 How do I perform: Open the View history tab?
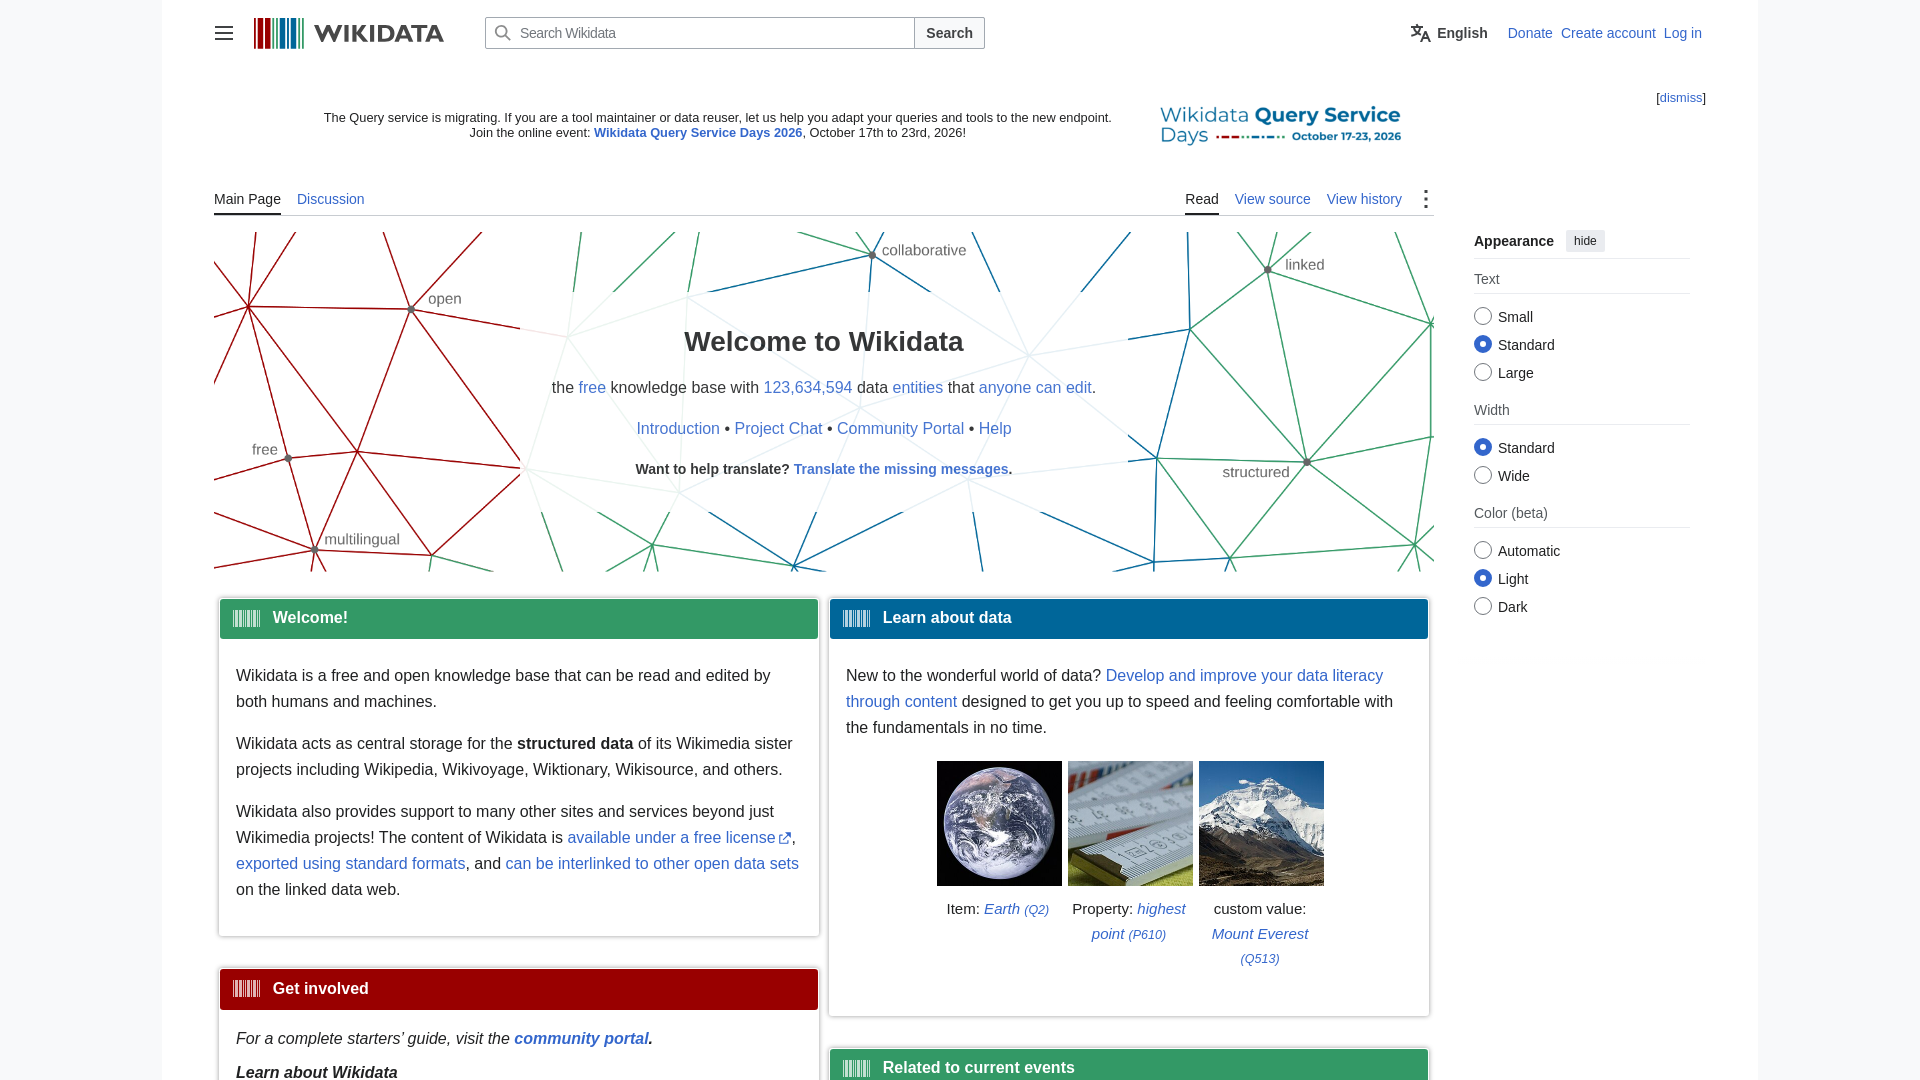1364,199
